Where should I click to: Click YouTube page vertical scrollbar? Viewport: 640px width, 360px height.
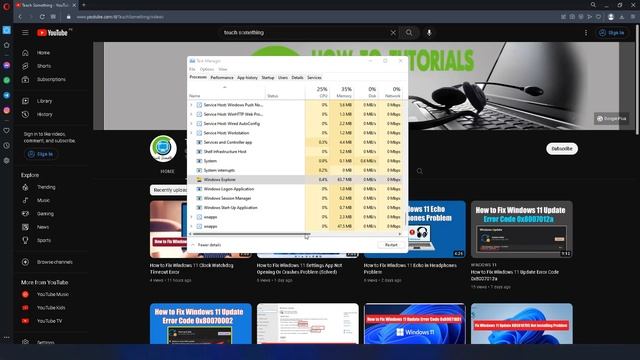click(637, 80)
